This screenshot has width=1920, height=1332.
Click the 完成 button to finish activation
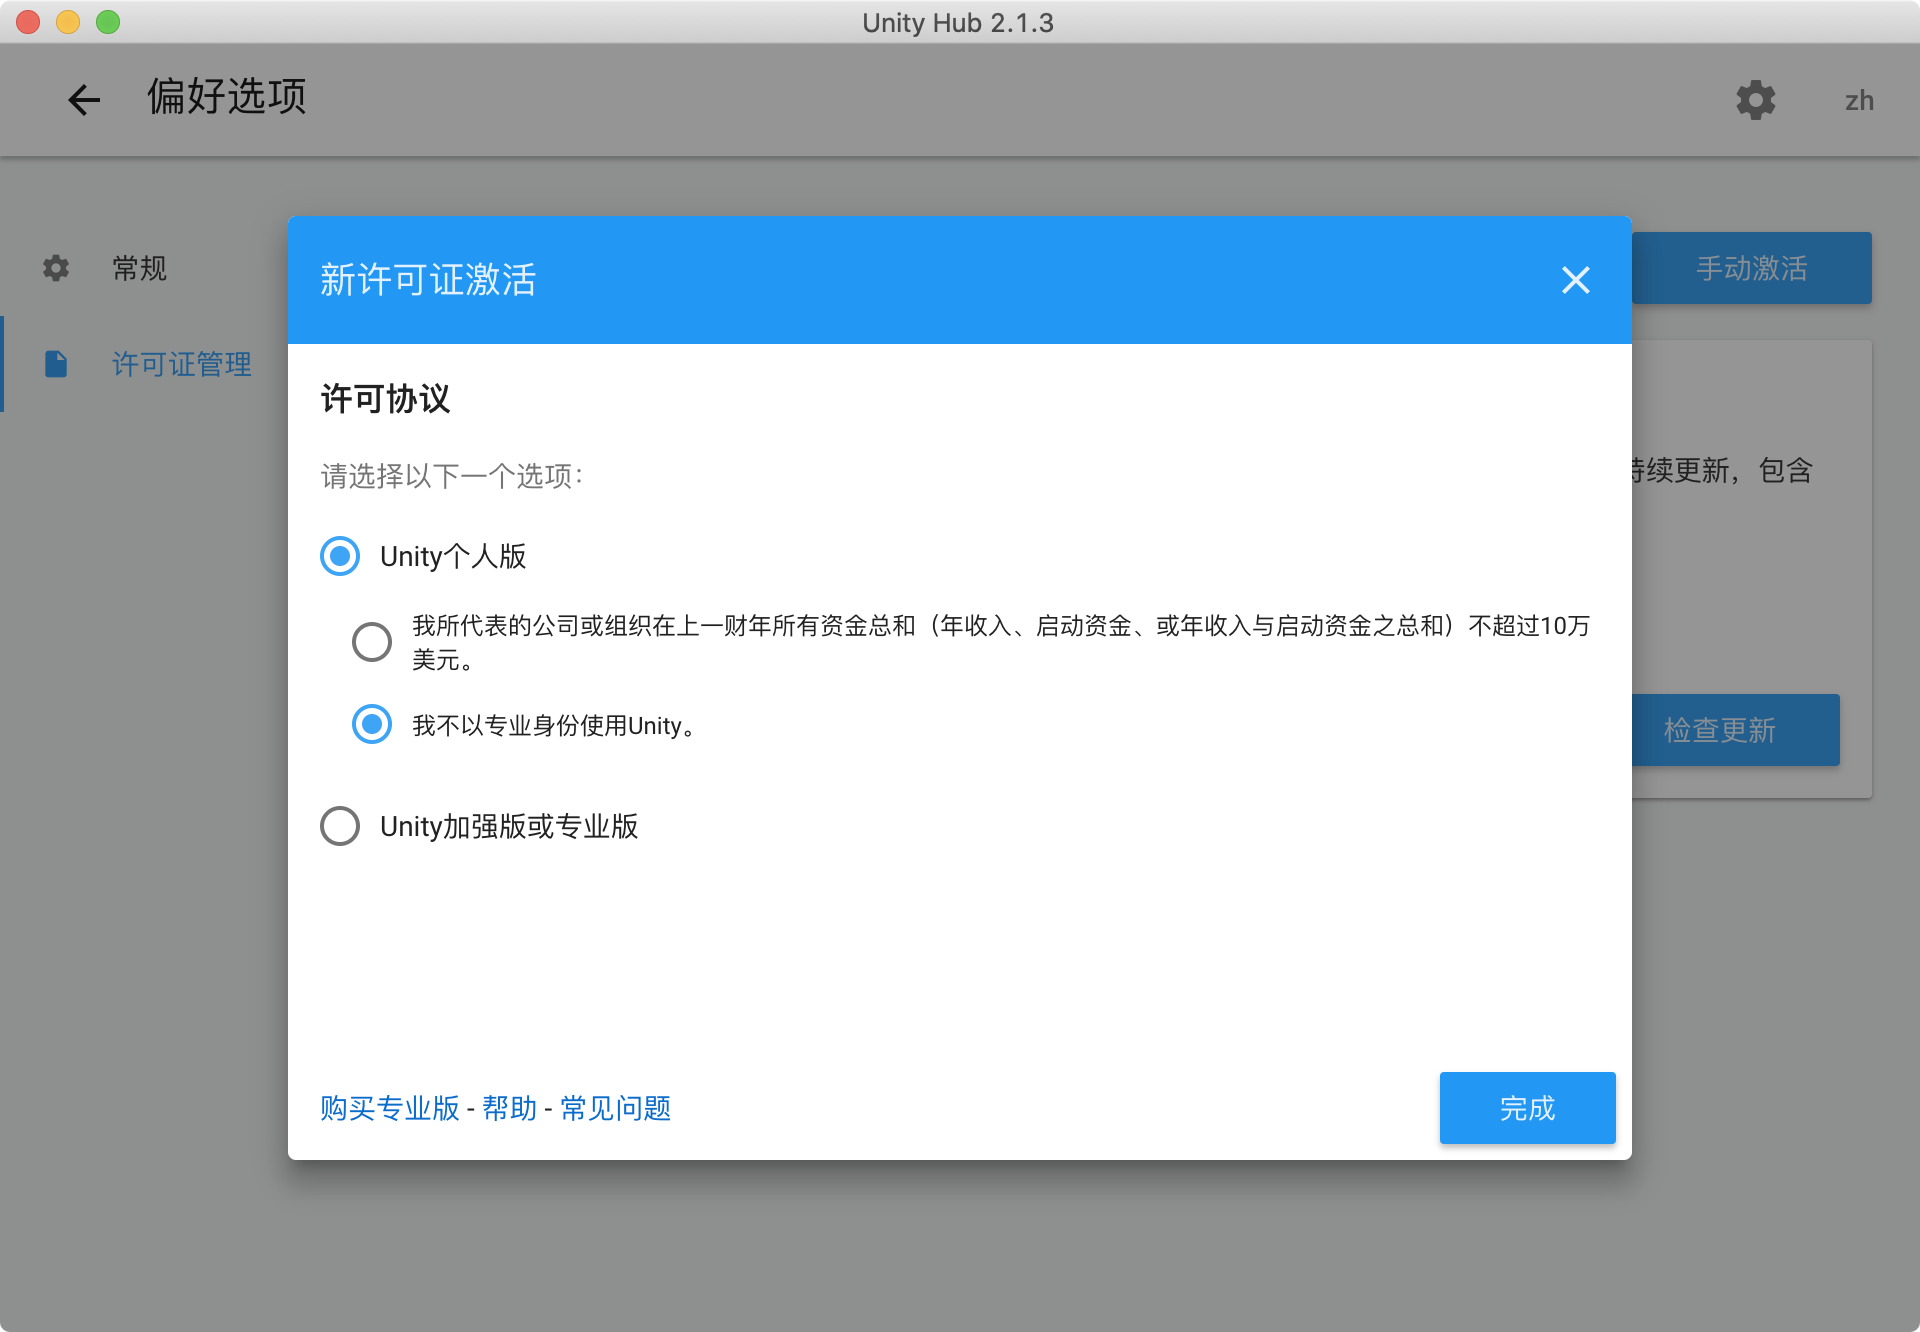pyautogui.click(x=1527, y=1108)
